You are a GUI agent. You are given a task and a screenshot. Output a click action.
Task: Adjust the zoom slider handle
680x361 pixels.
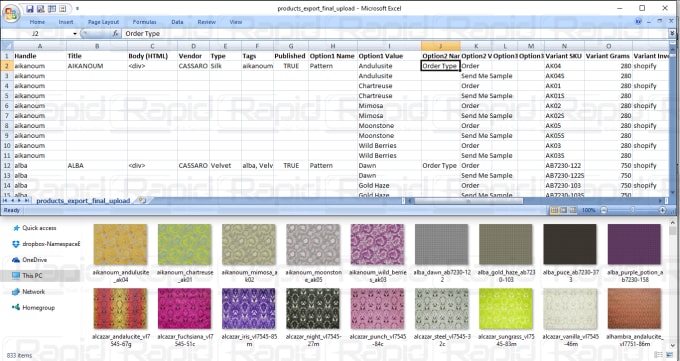pos(633,210)
